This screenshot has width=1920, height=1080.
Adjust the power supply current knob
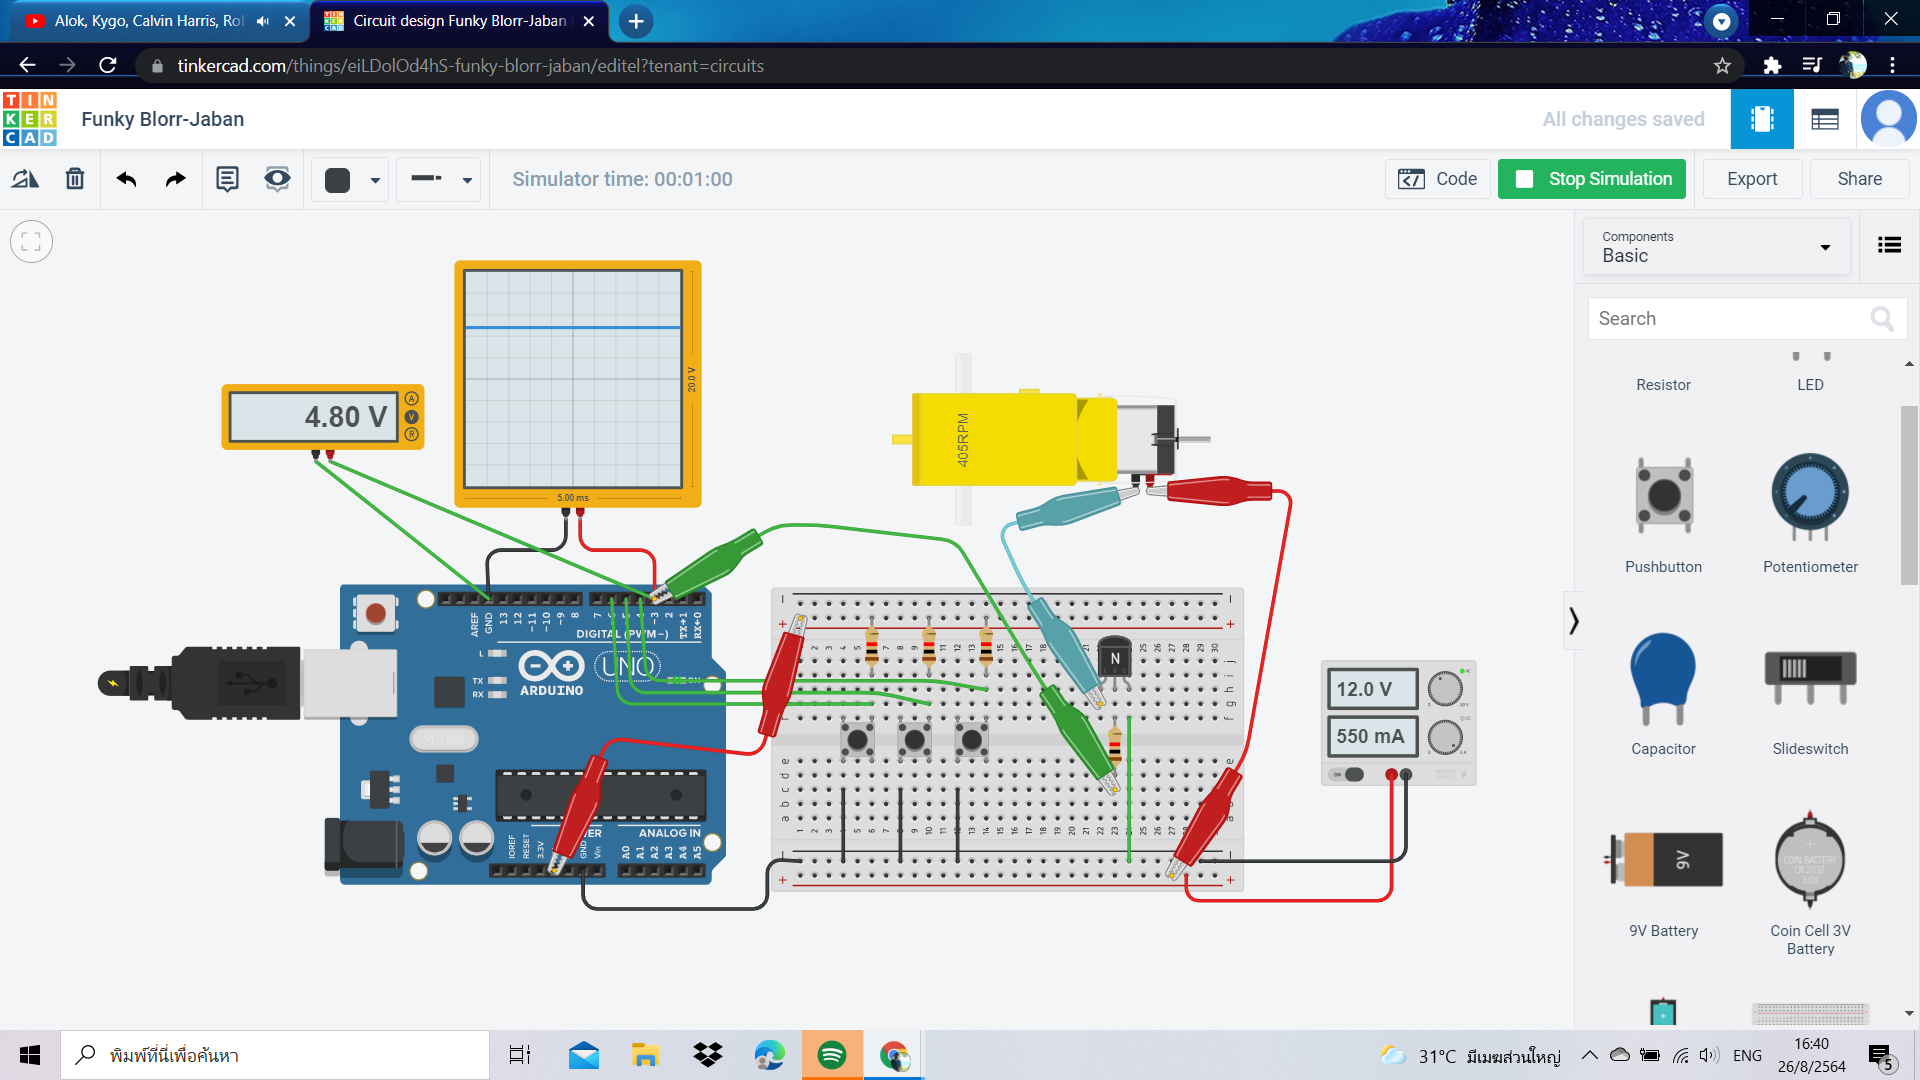pyautogui.click(x=1445, y=737)
